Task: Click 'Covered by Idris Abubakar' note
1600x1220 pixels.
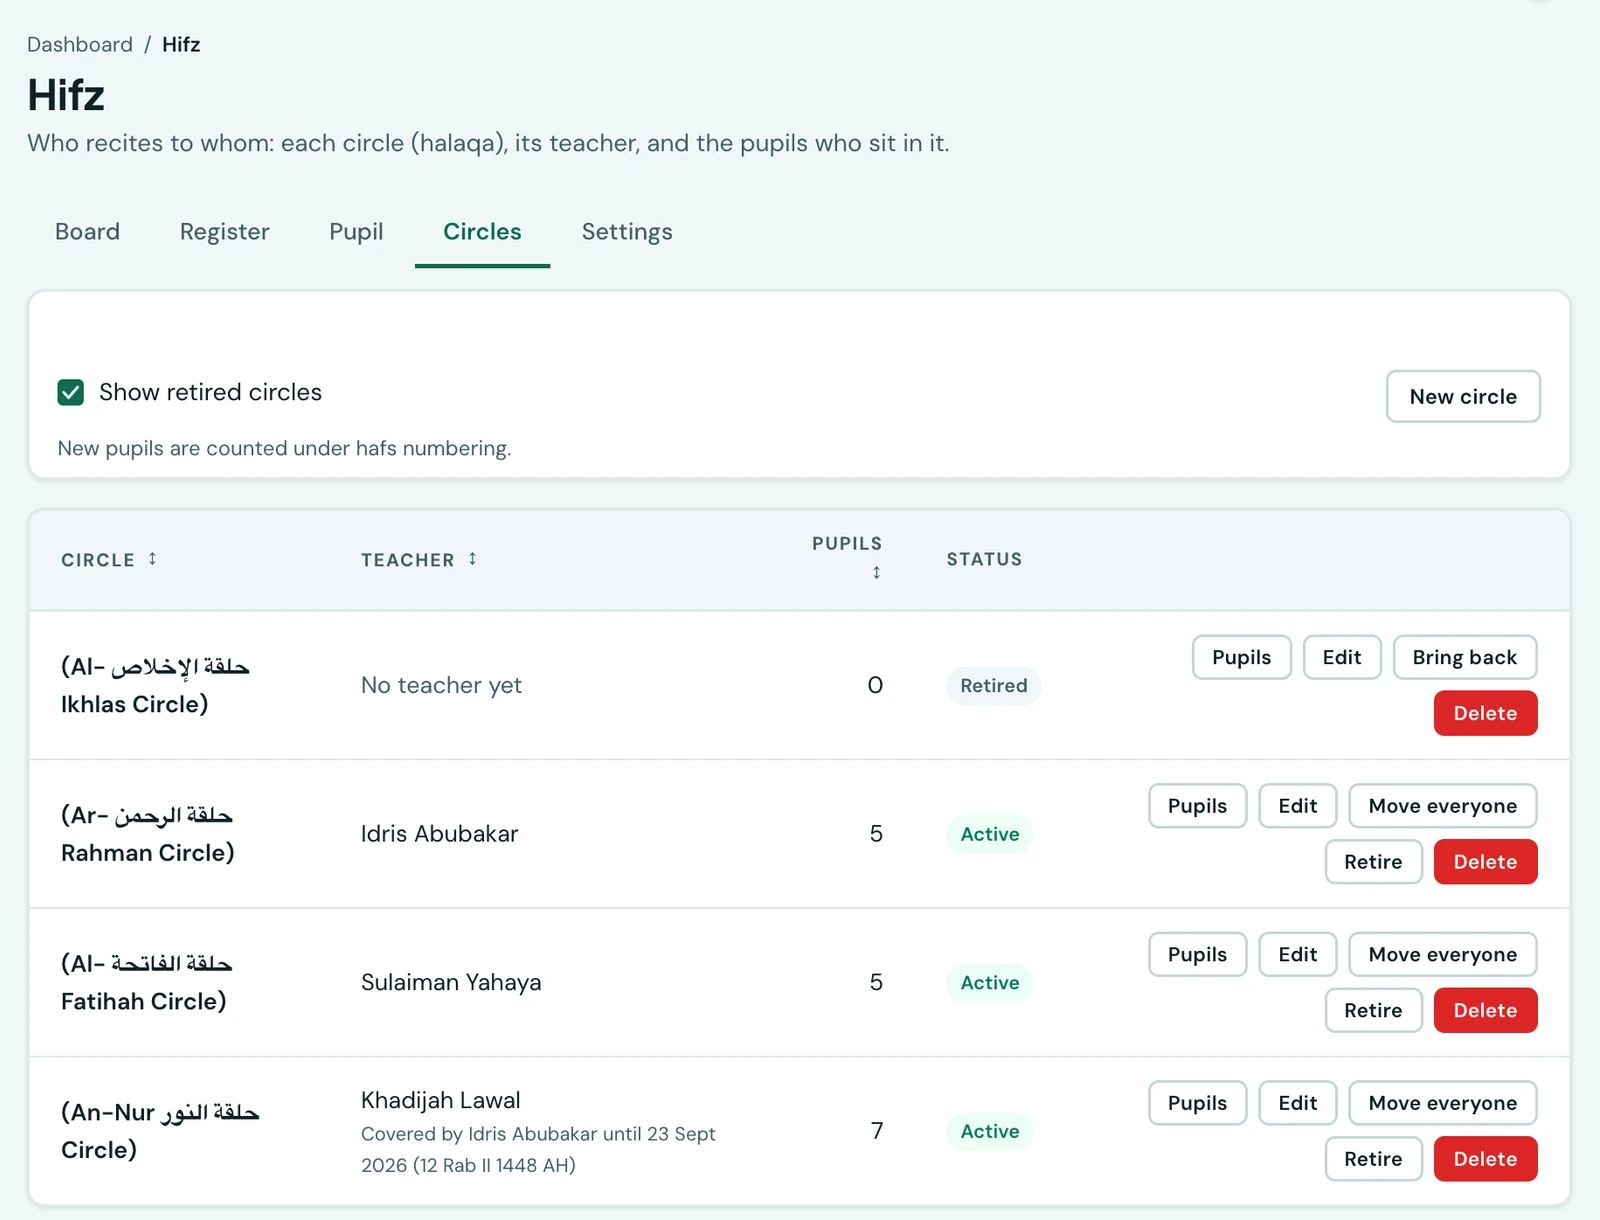Action: tap(538, 1149)
